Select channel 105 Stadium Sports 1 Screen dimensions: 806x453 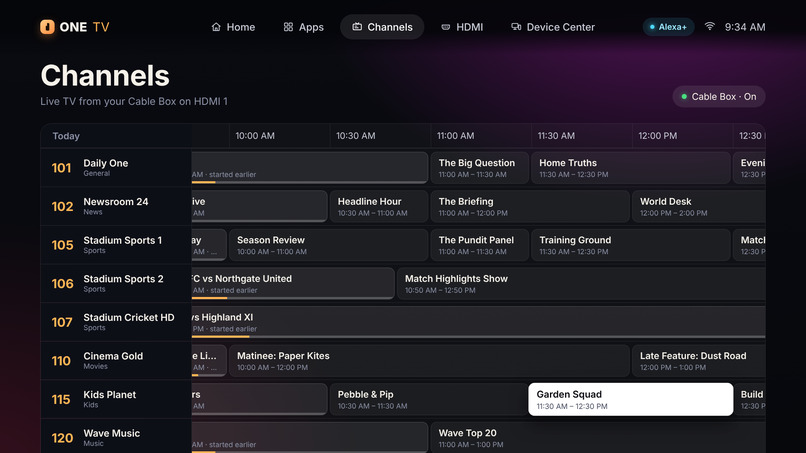pos(116,245)
